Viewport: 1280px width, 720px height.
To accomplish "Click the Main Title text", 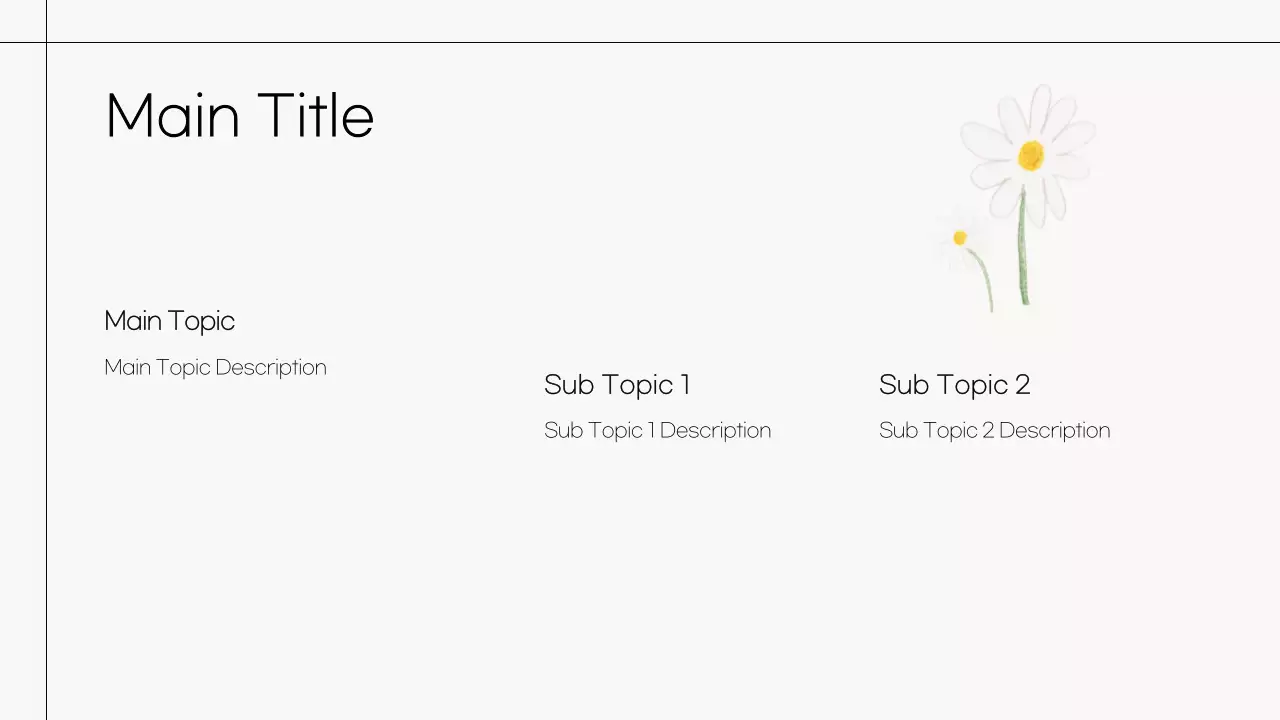I will point(239,116).
